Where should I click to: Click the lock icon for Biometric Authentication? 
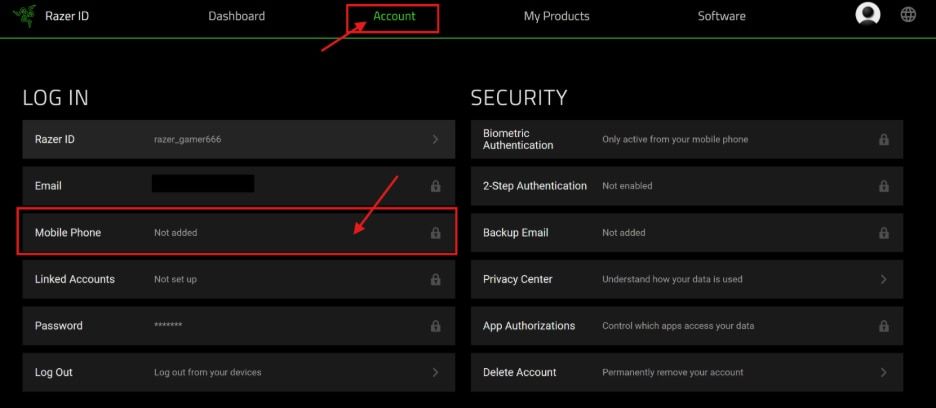(883, 139)
